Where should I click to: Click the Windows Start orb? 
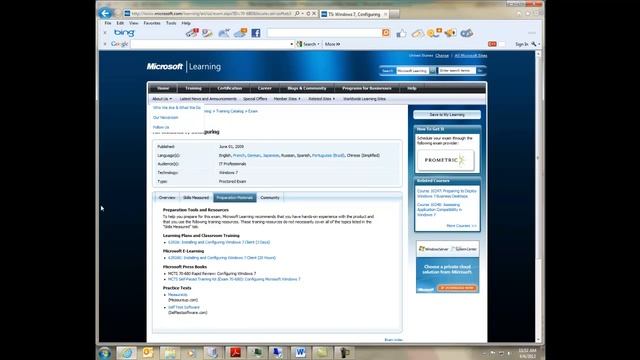point(104,353)
